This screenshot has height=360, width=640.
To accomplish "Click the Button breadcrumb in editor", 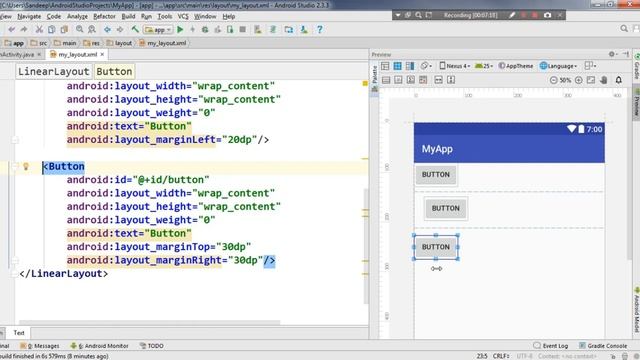I will point(114,71).
